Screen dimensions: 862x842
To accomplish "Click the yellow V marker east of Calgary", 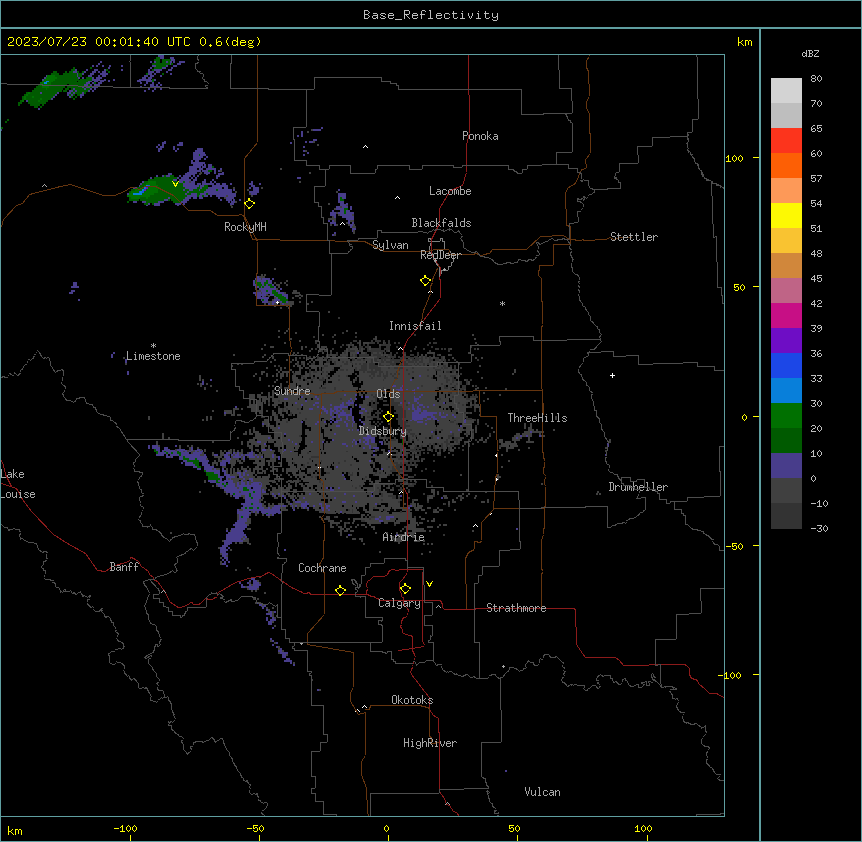I will click(429, 584).
